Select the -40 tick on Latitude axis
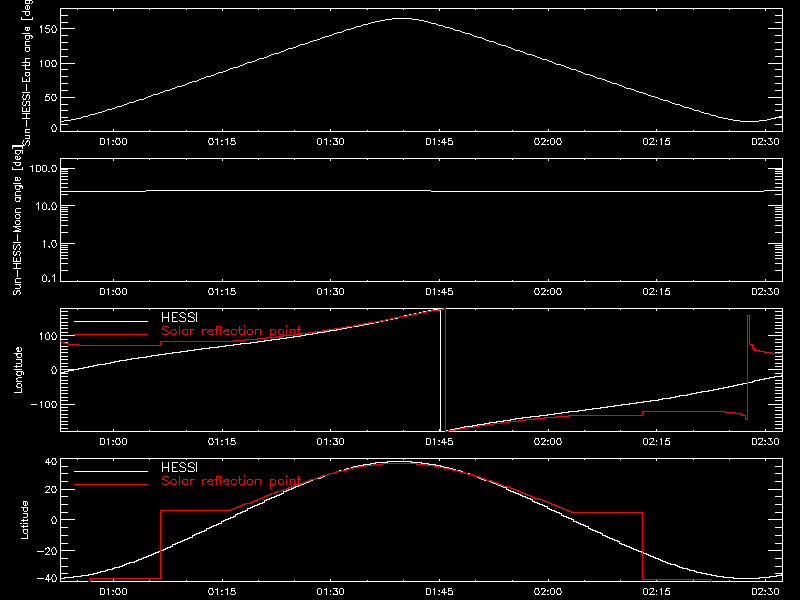This screenshot has width=800, height=600. click(x=47, y=579)
